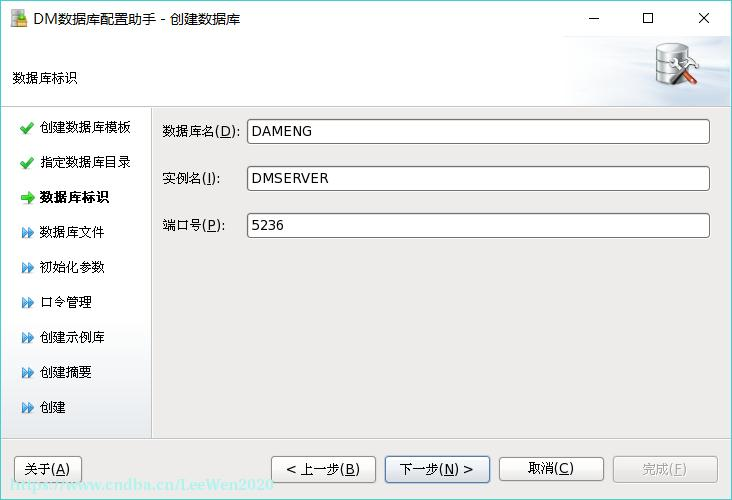732x500 pixels.
Task: Click the DM database assistant title bar icon
Action: point(19,18)
